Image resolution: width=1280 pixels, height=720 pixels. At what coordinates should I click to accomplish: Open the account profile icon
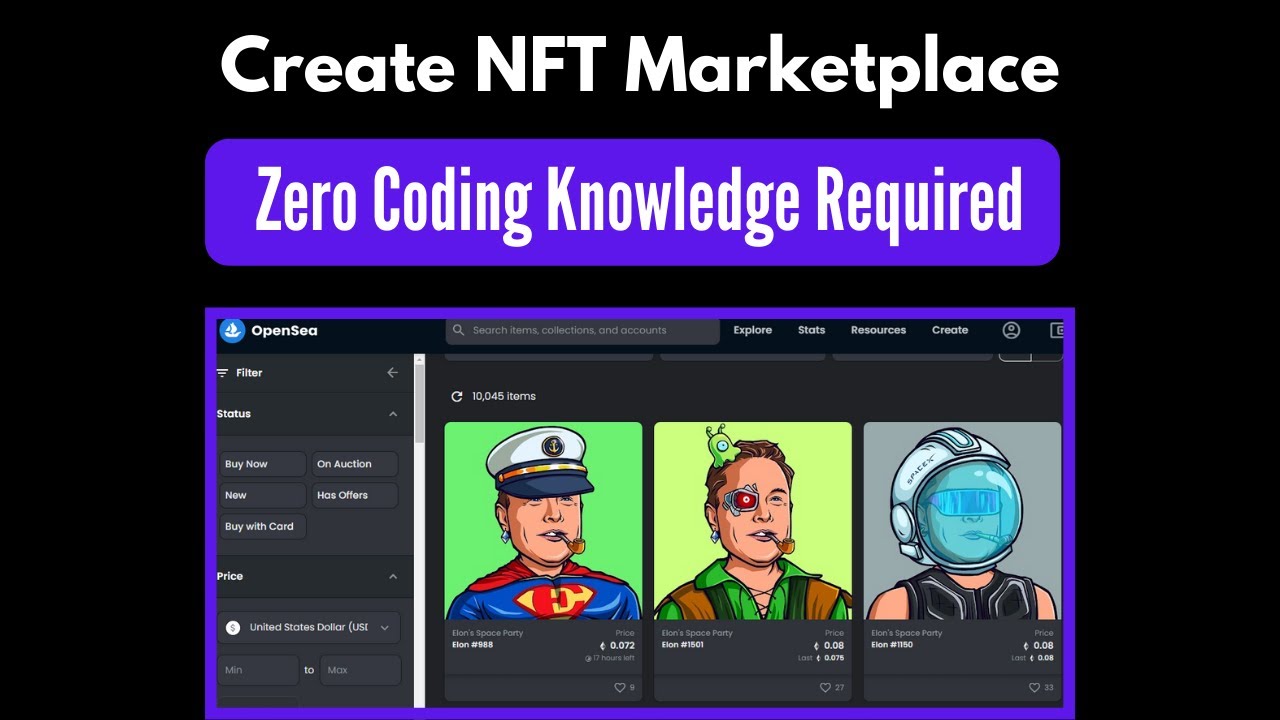(1011, 330)
